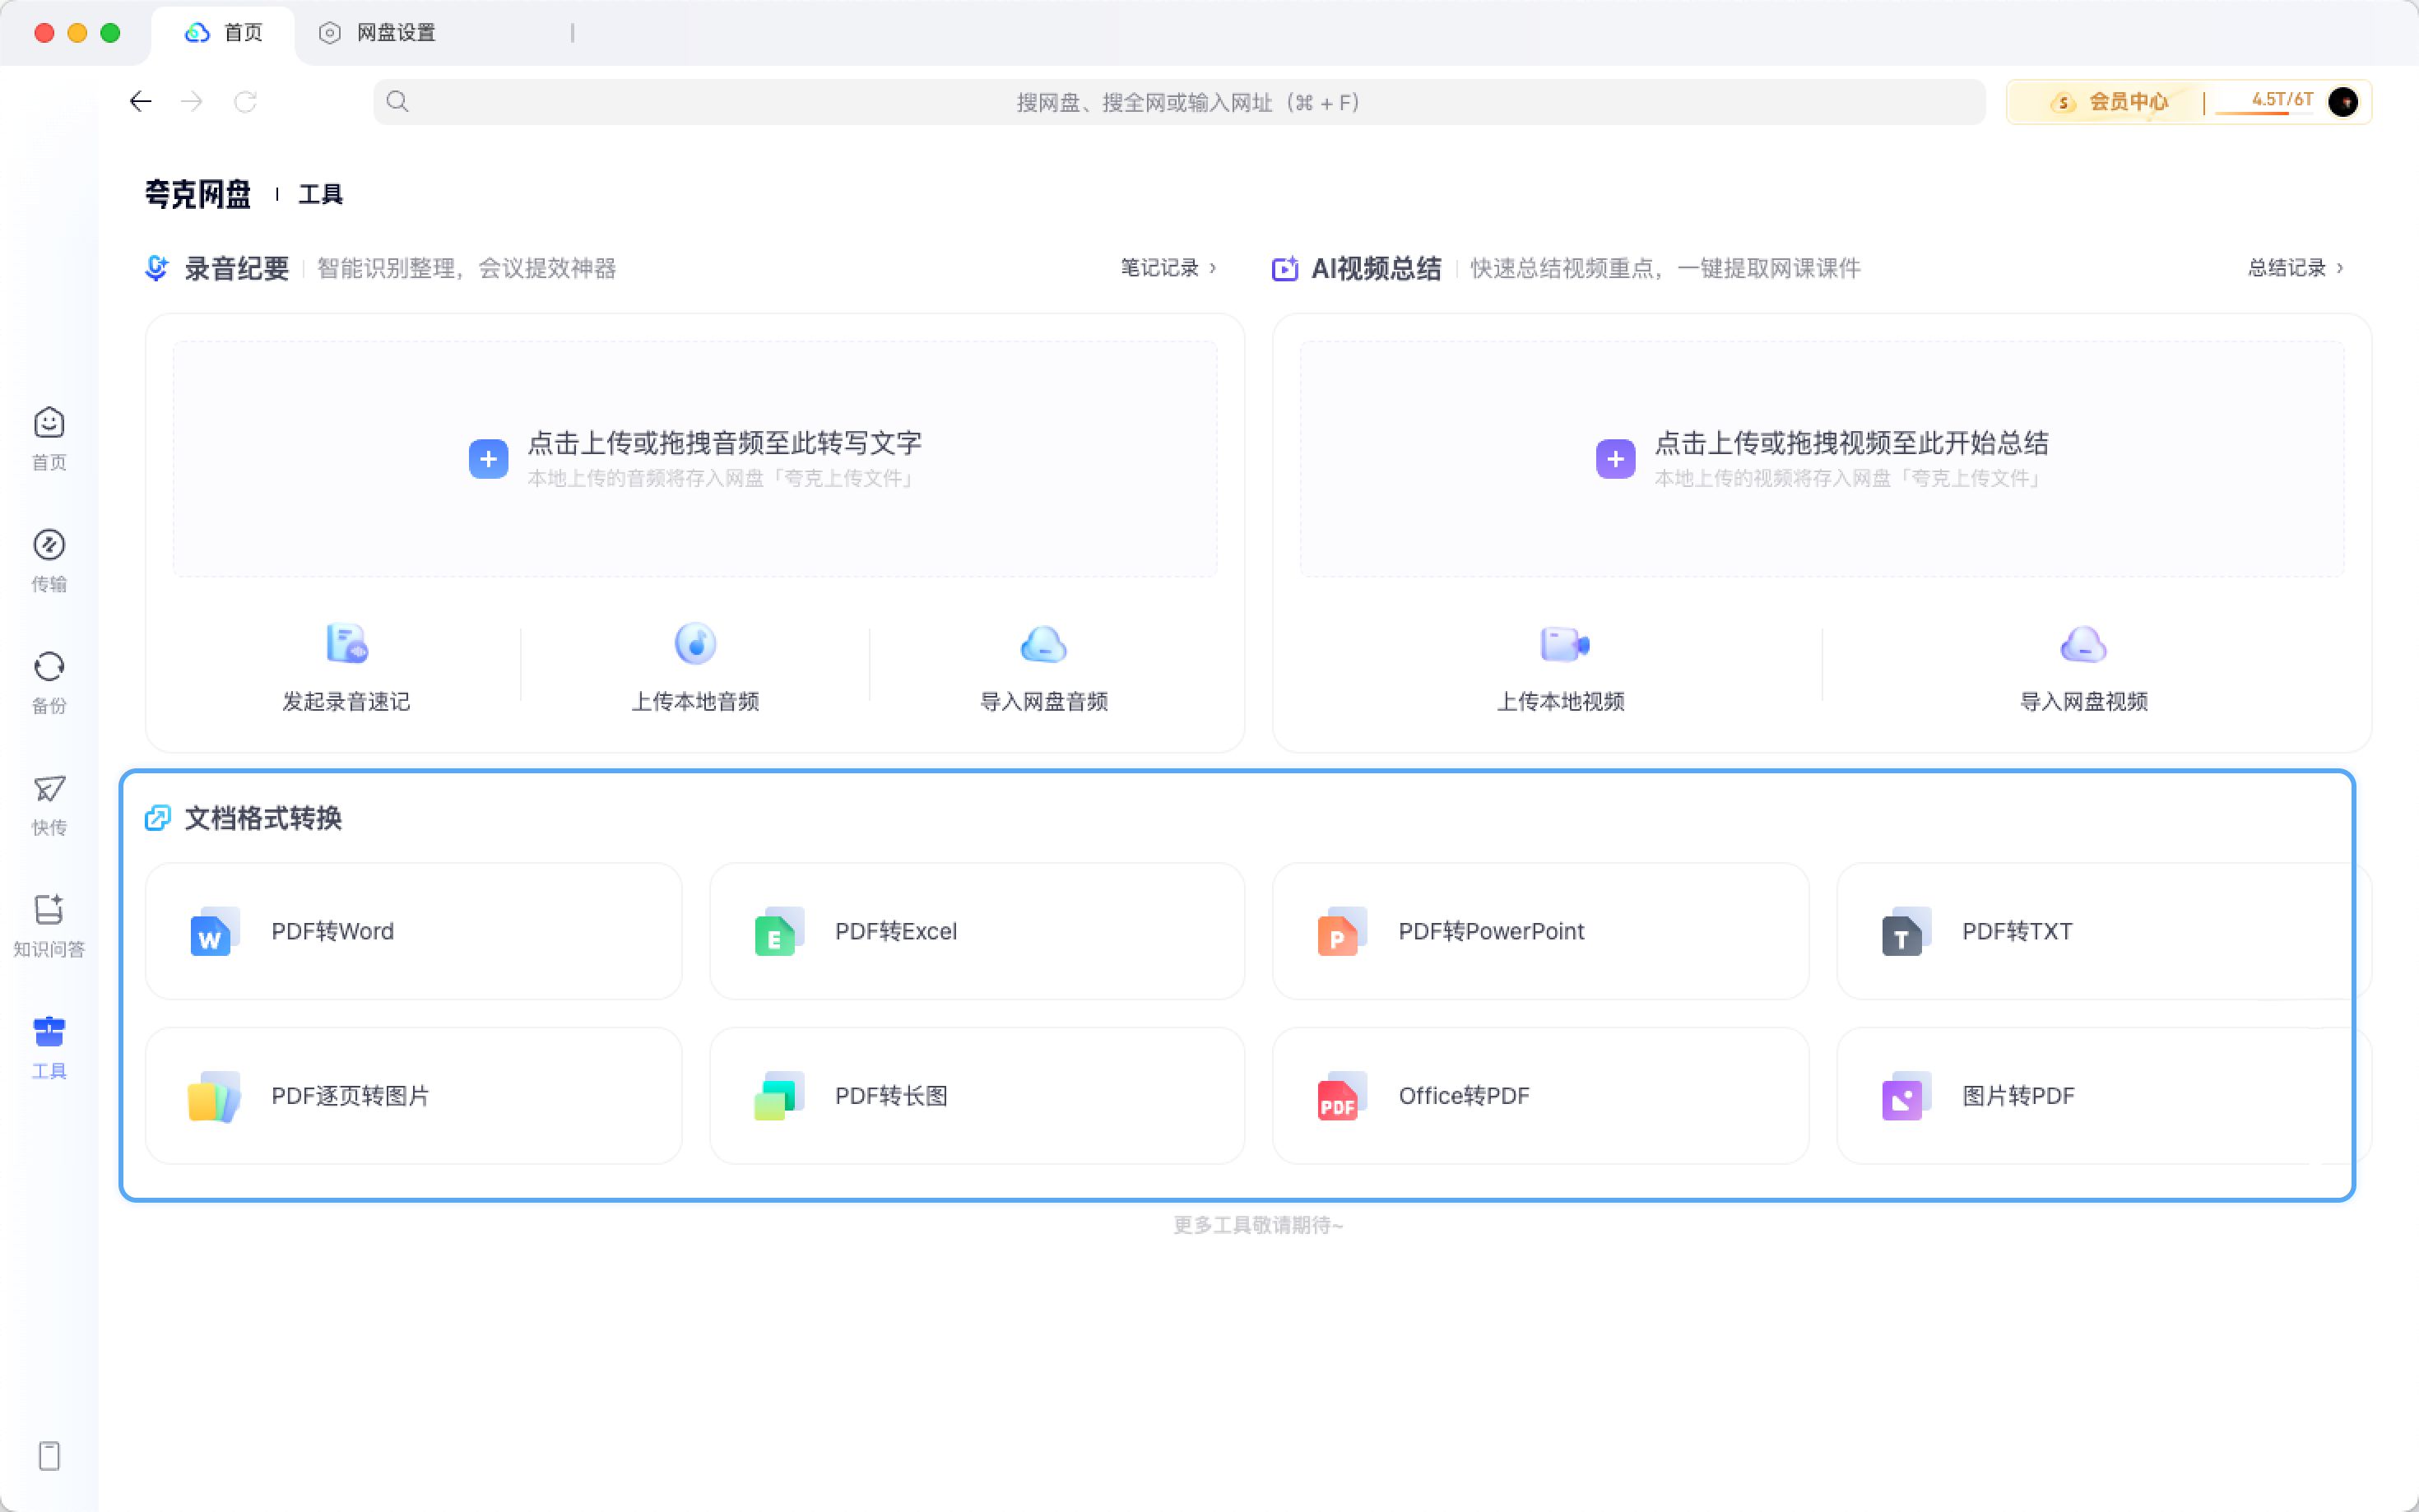Click the 文档格式转换 section heading
The height and width of the screenshot is (1512, 2419).
263,817
